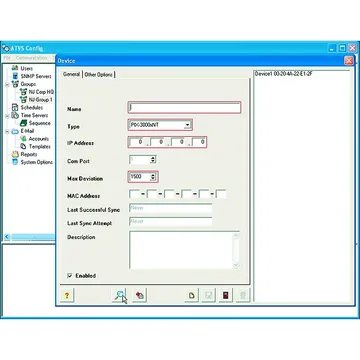The image size is (360, 360).
Task: Open Accounts under E-Mail
Action: (39, 139)
